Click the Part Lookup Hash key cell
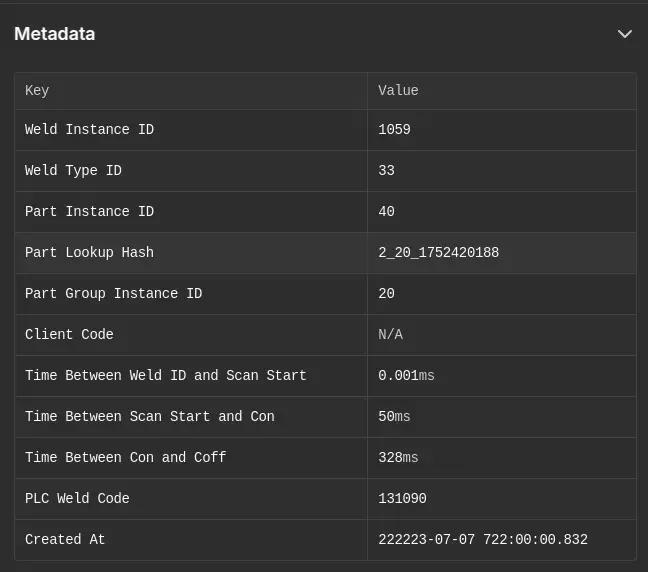The height and width of the screenshot is (572, 648). point(191,253)
